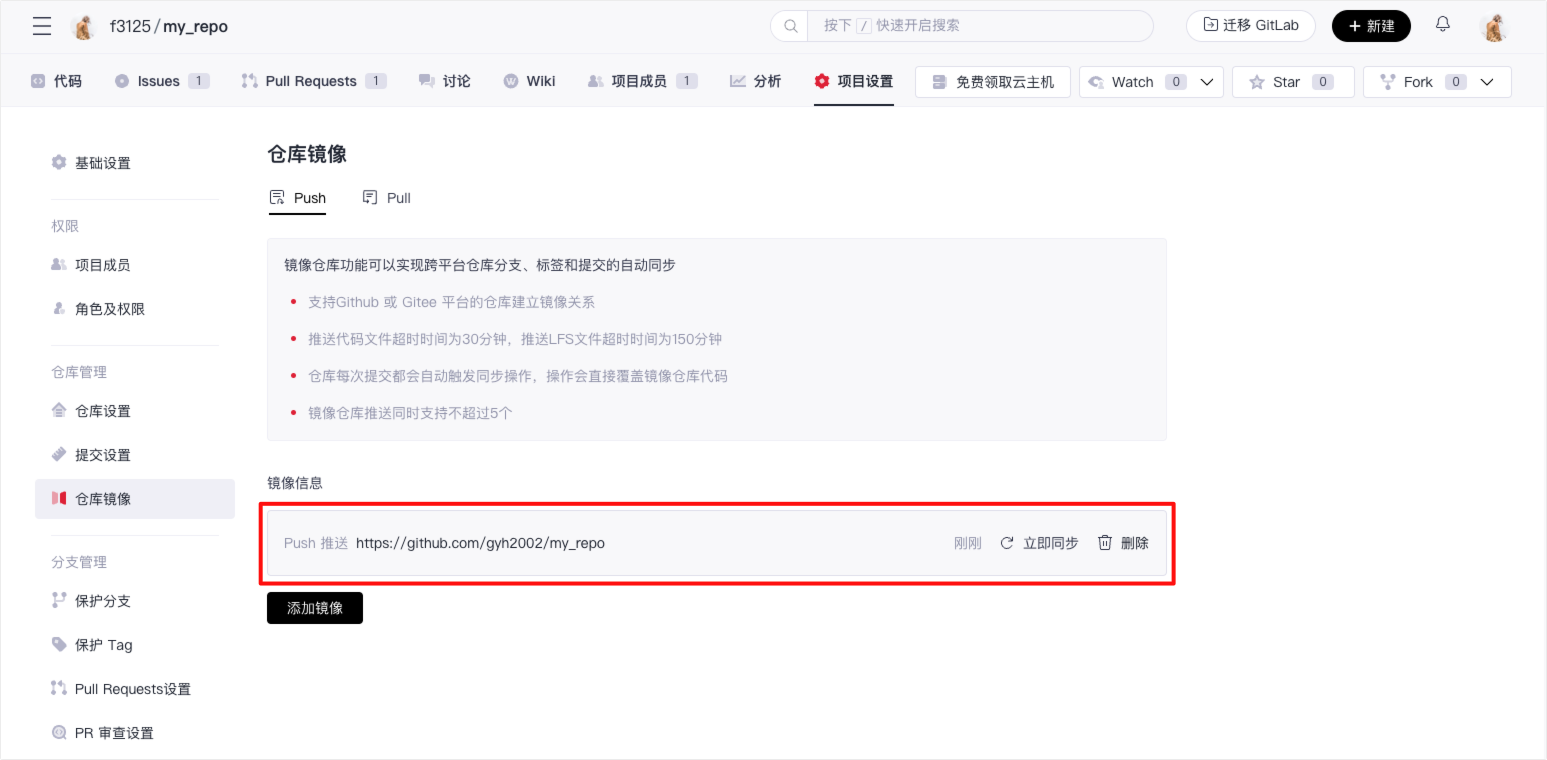
Task: Open the Issues tab
Action: pos(160,81)
